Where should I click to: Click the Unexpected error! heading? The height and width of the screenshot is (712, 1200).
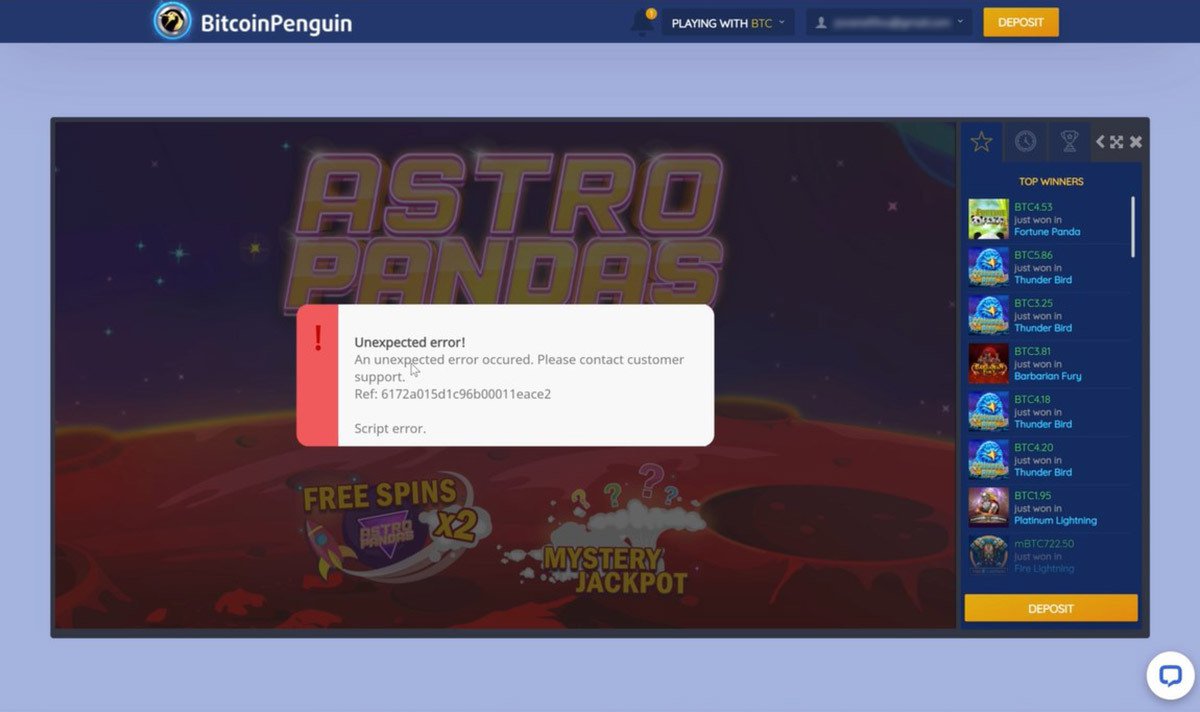(x=410, y=342)
